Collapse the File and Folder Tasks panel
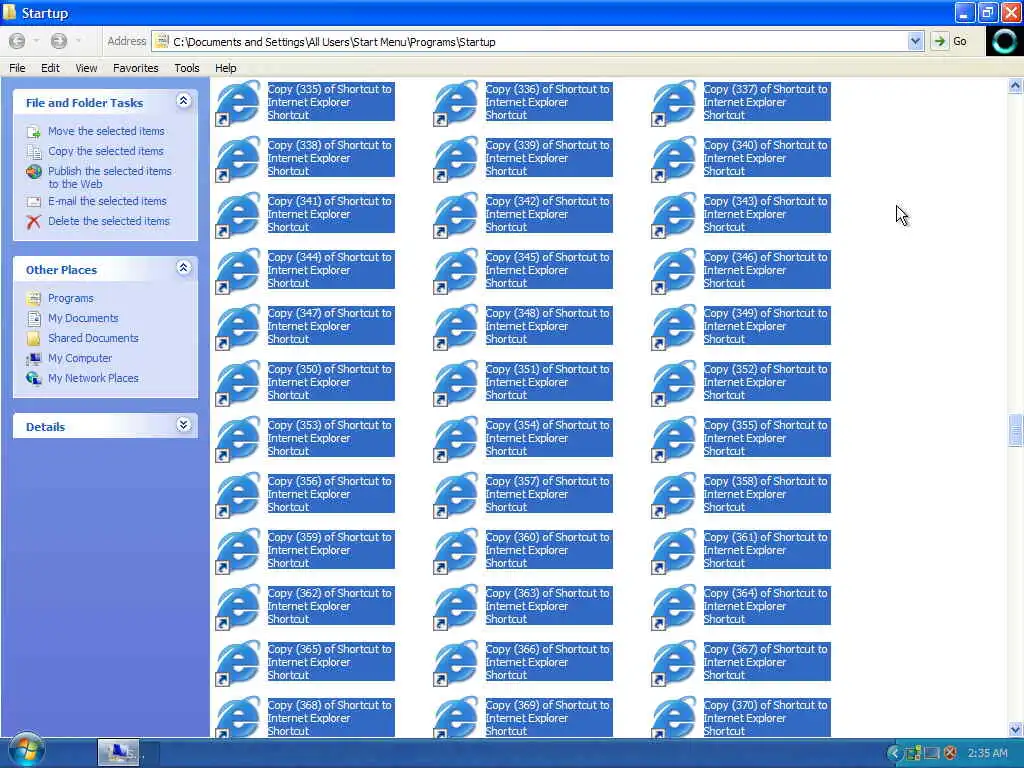 (x=184, y=101)
